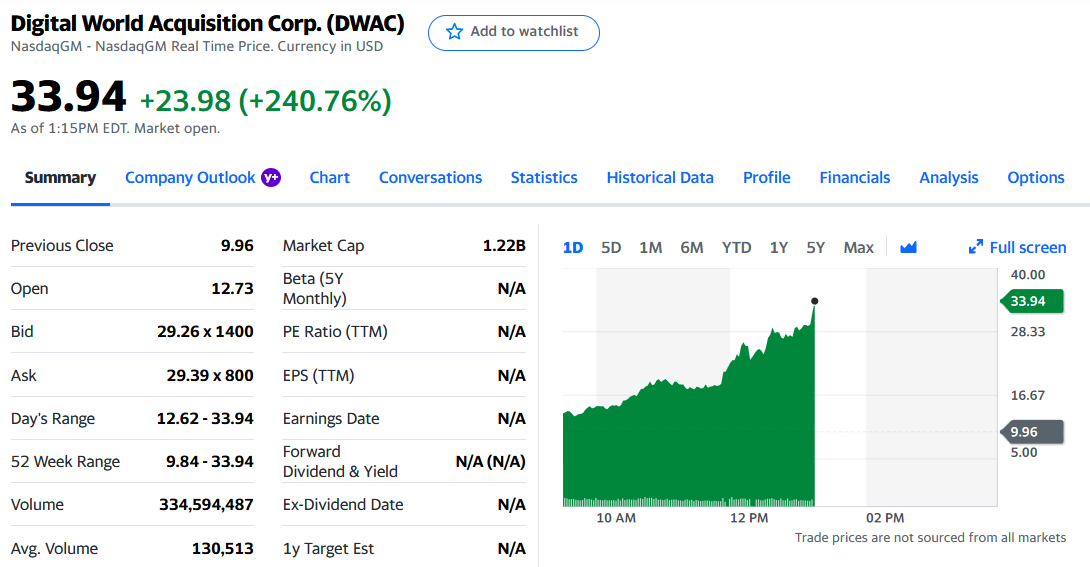Open the Y+ premium badge icon
The height and width of the screenshot is (567, 1090).
point(270,178)
